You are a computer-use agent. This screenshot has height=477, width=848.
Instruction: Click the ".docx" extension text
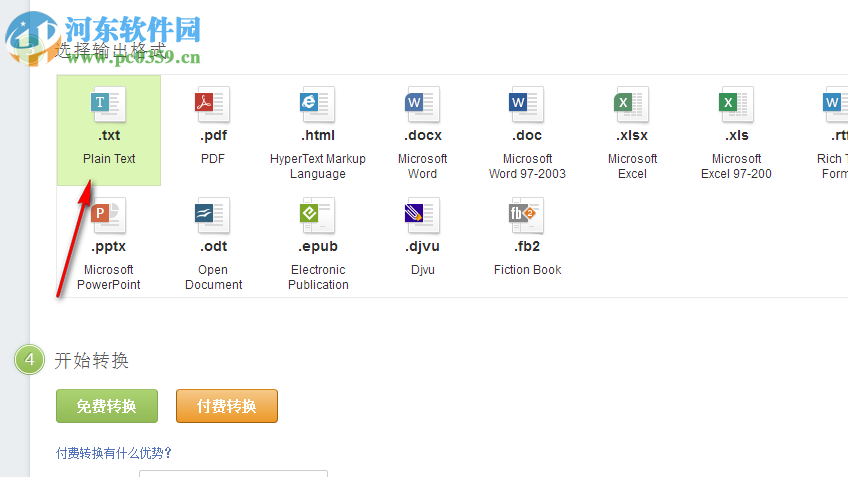423,135
